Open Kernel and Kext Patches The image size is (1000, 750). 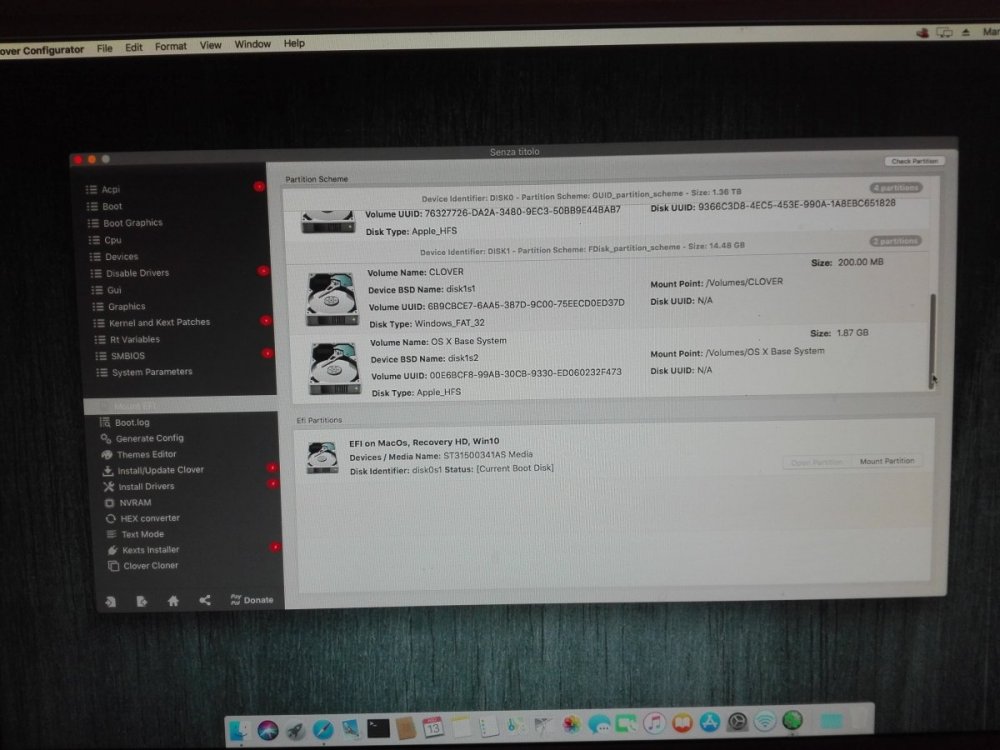pyautogui.click(x=159, y=323)
